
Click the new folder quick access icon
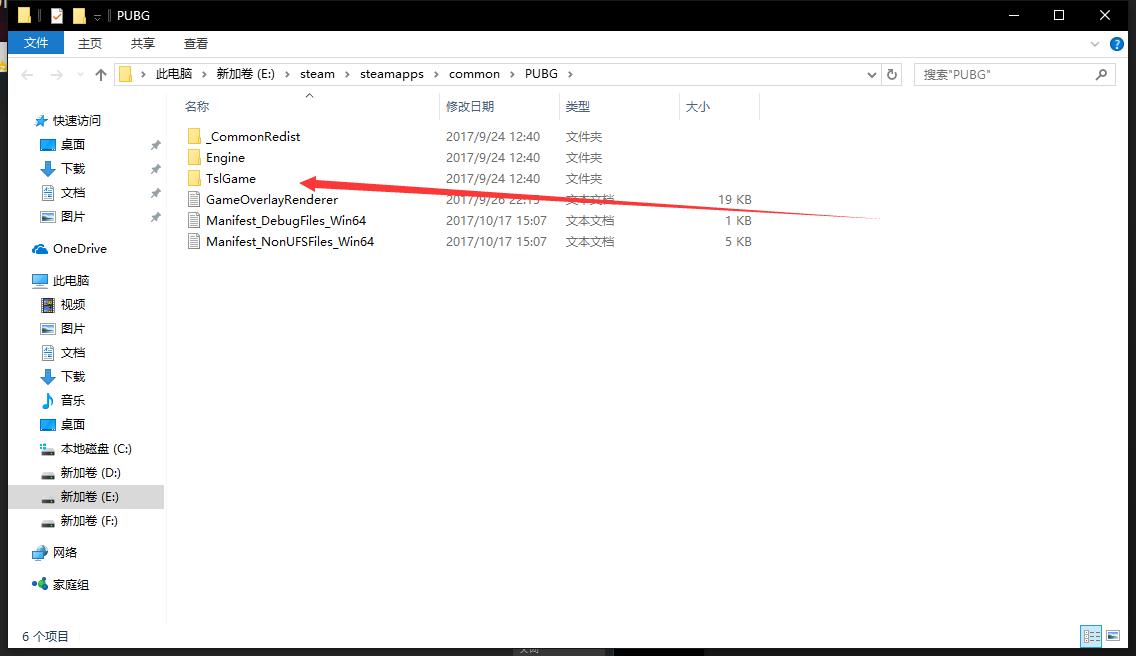tap(79, 15)
